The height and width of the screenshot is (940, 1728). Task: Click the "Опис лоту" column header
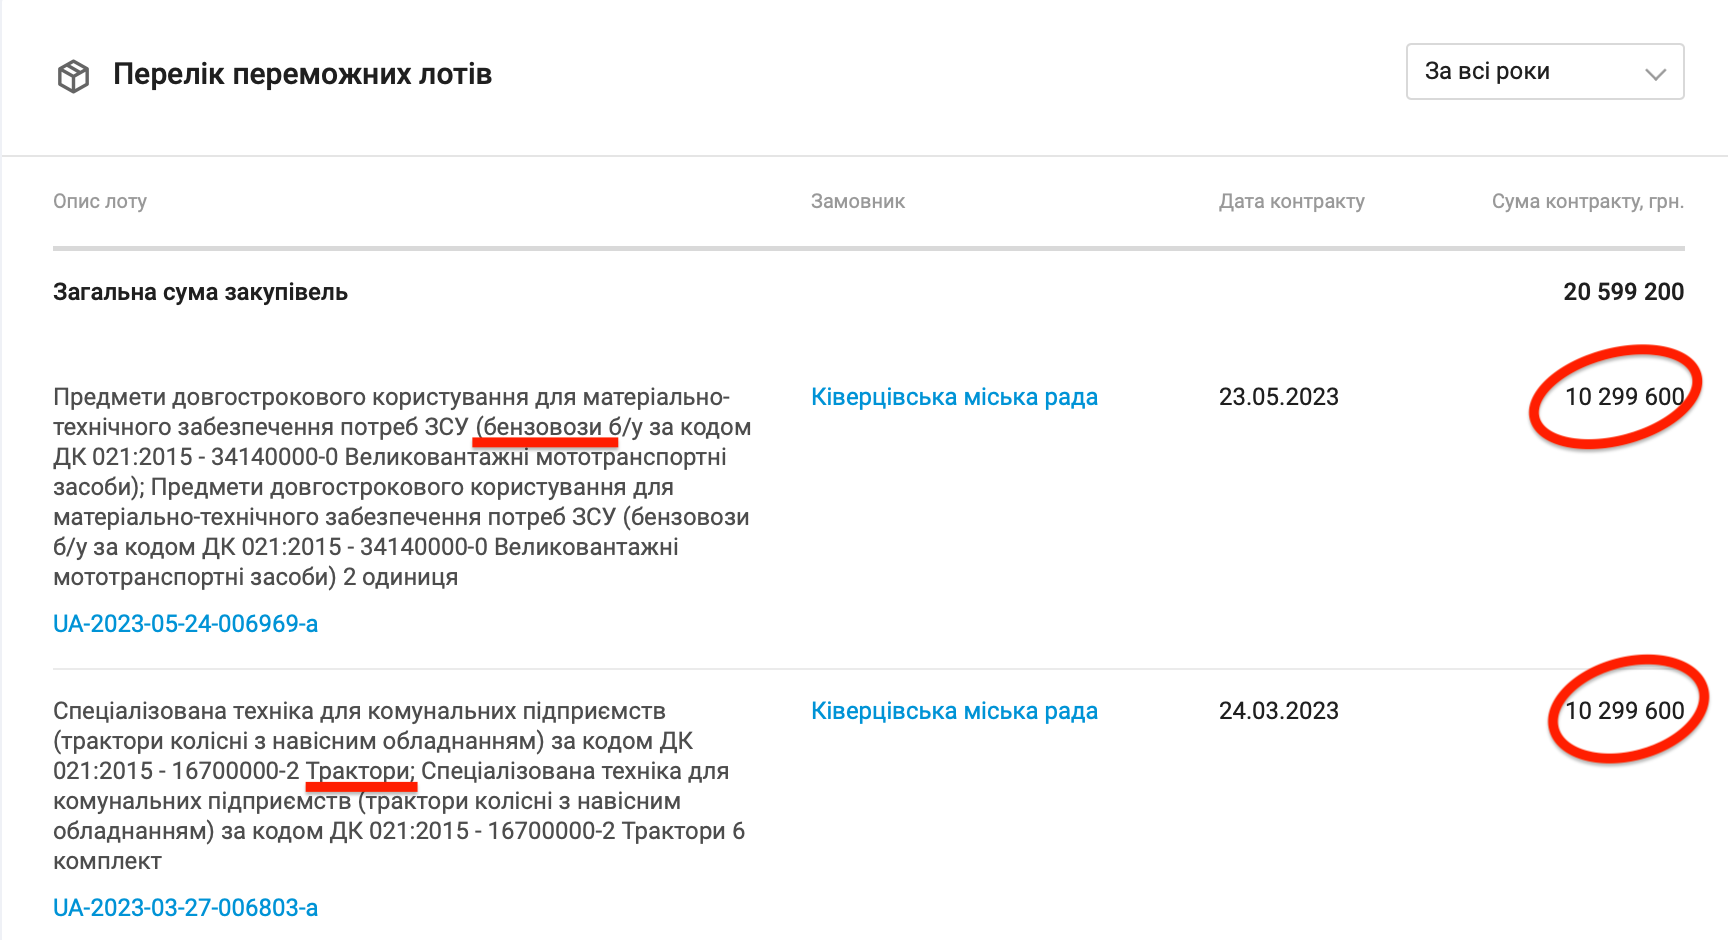pyautogui.click(x=100, y=201)
